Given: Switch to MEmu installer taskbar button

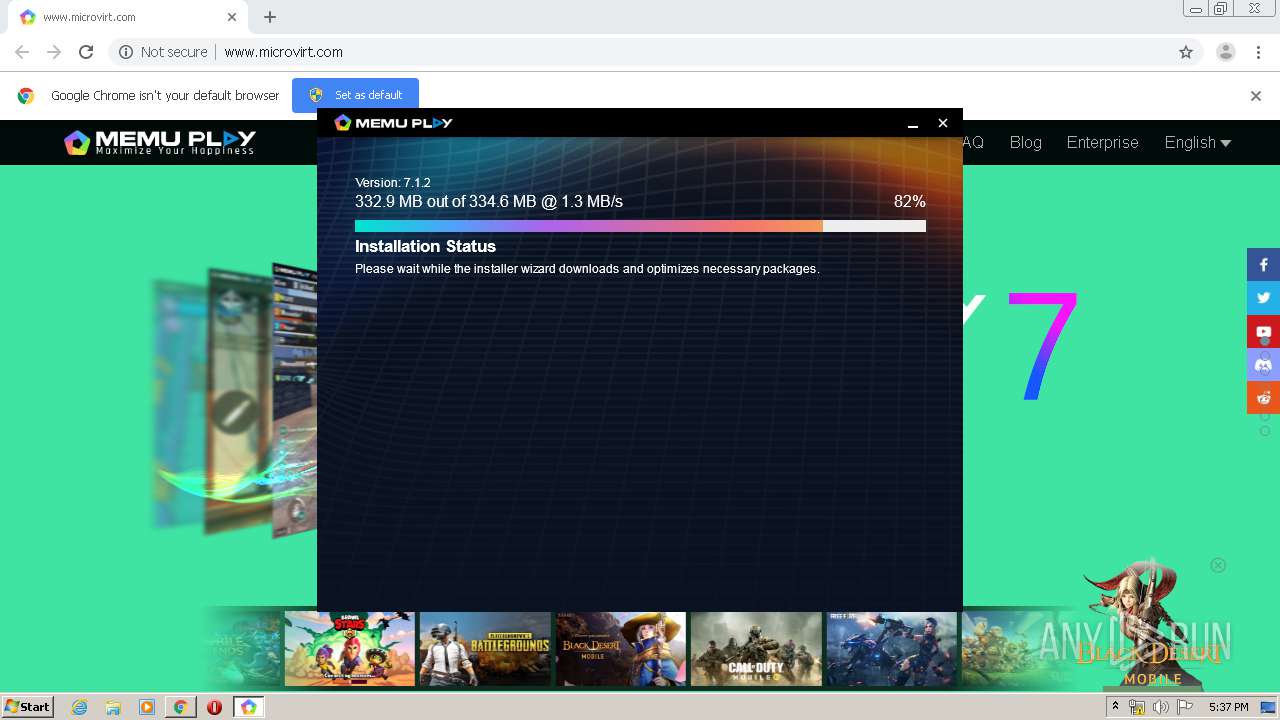Looking at the screenshot, I should (248, 707).
